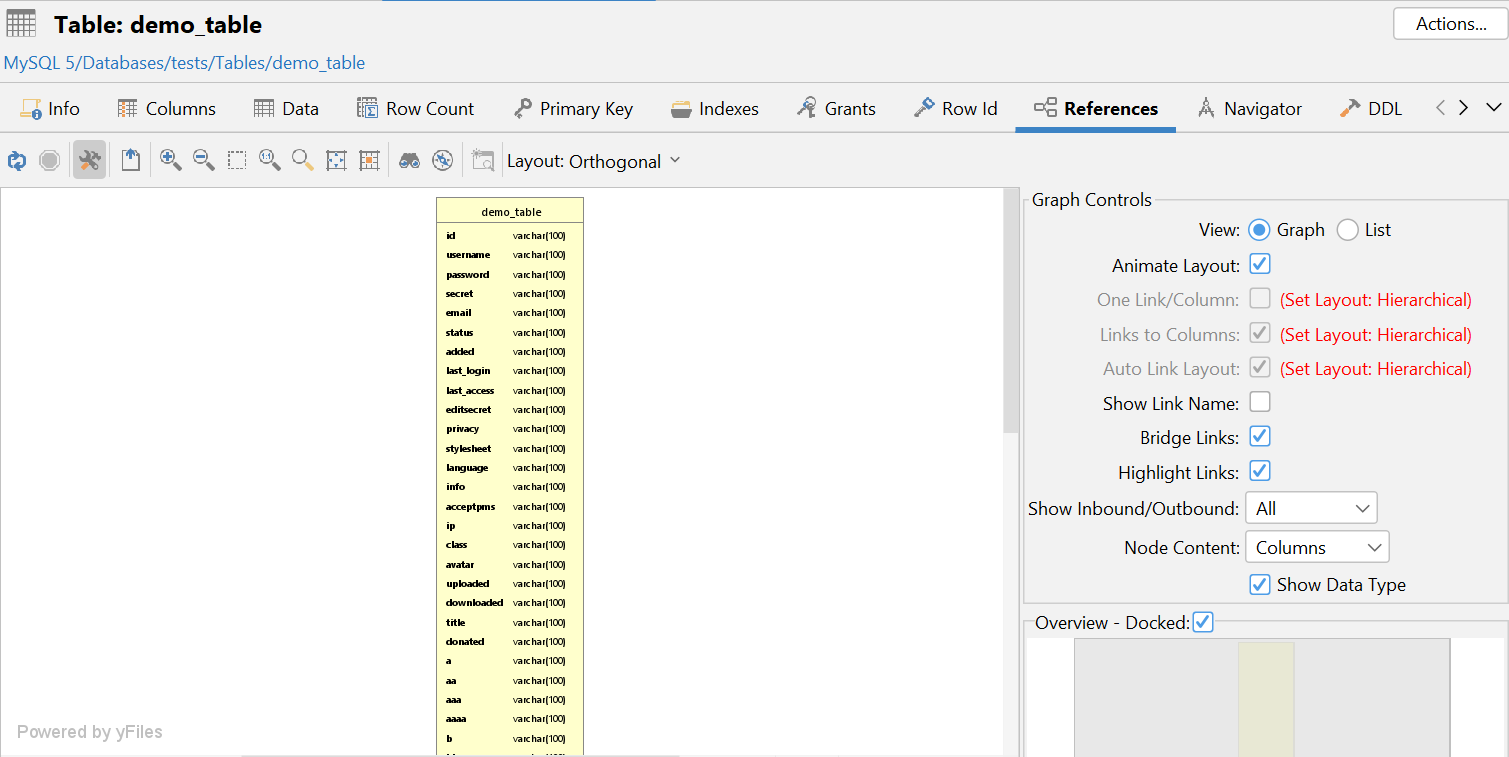
Task: Select the List view radio button
Action: tap(1347, 230)
